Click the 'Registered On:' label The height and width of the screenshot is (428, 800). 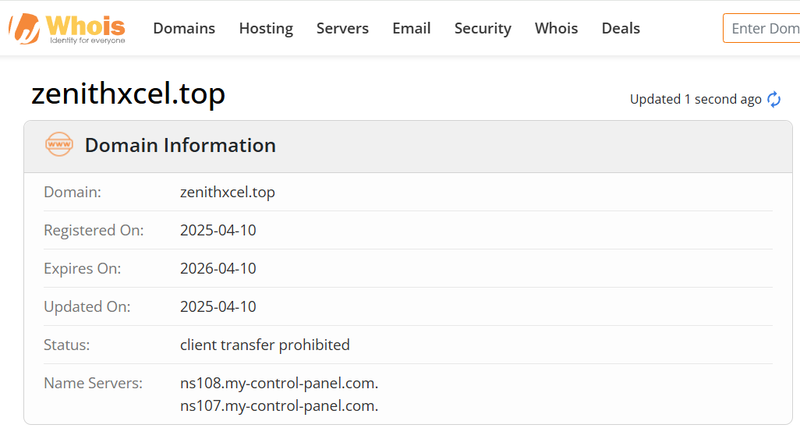94,231
